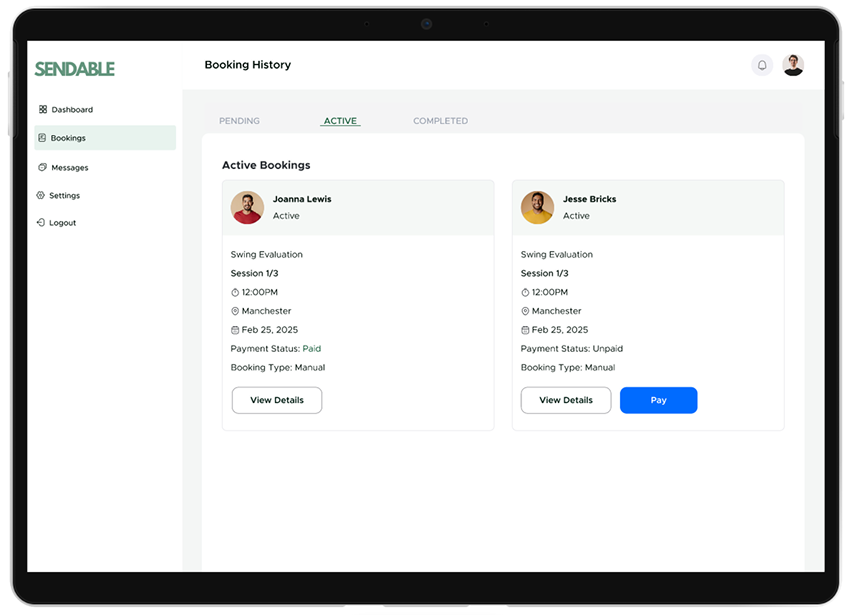
Task: Switch to the Pending tab
Action: click(x=239, y=121)
